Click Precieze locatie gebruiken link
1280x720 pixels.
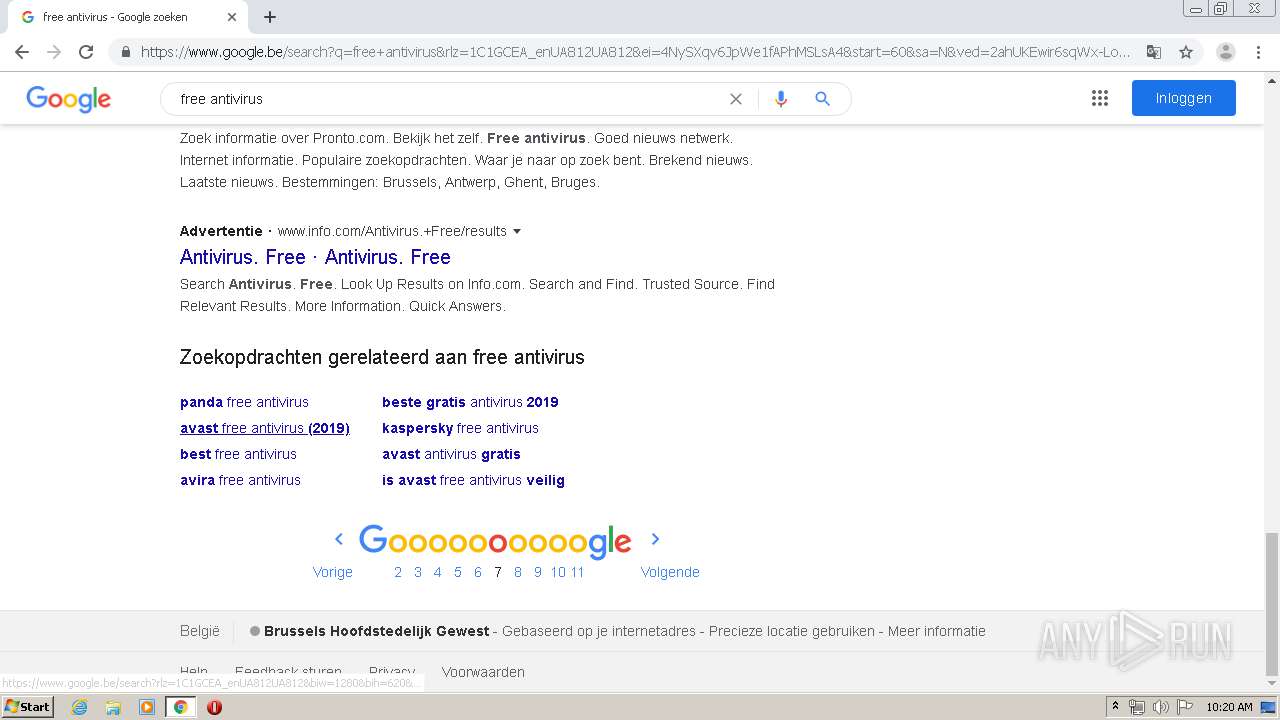[792, 631]
